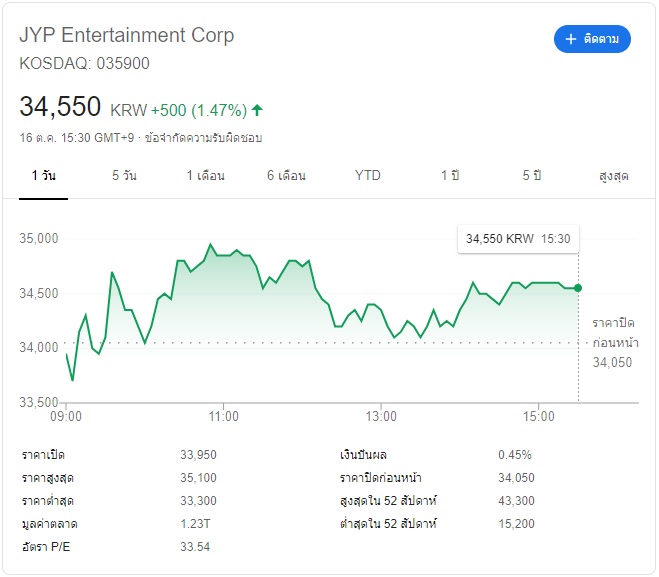Click the ติดตาม follow button
Screen dimensions: 659x577
pyautogui.click(x=592, y=39)
